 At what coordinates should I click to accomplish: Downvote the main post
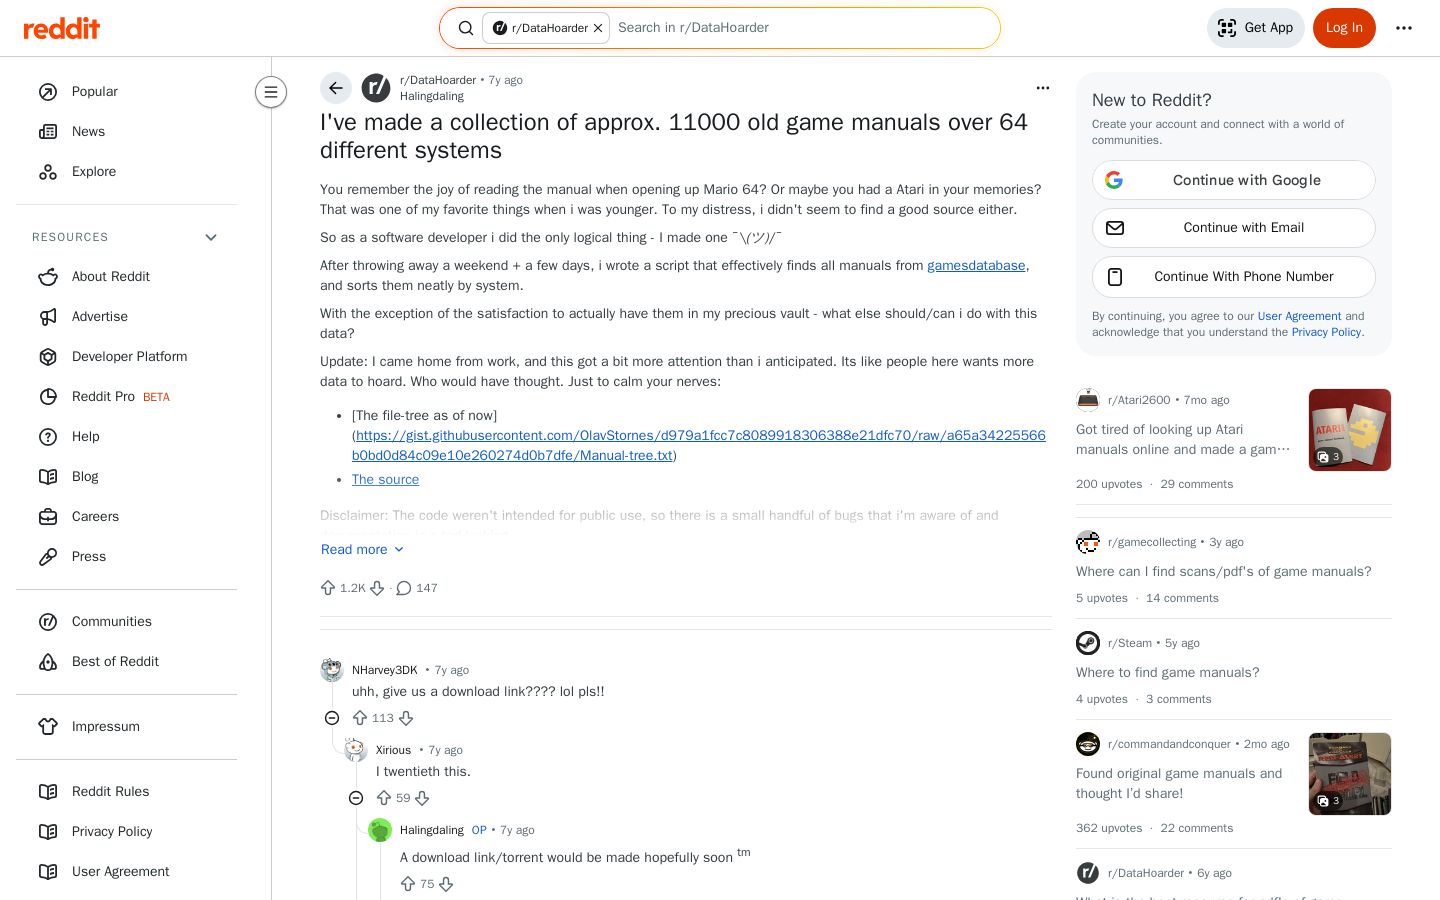click(x=377, y=588)
